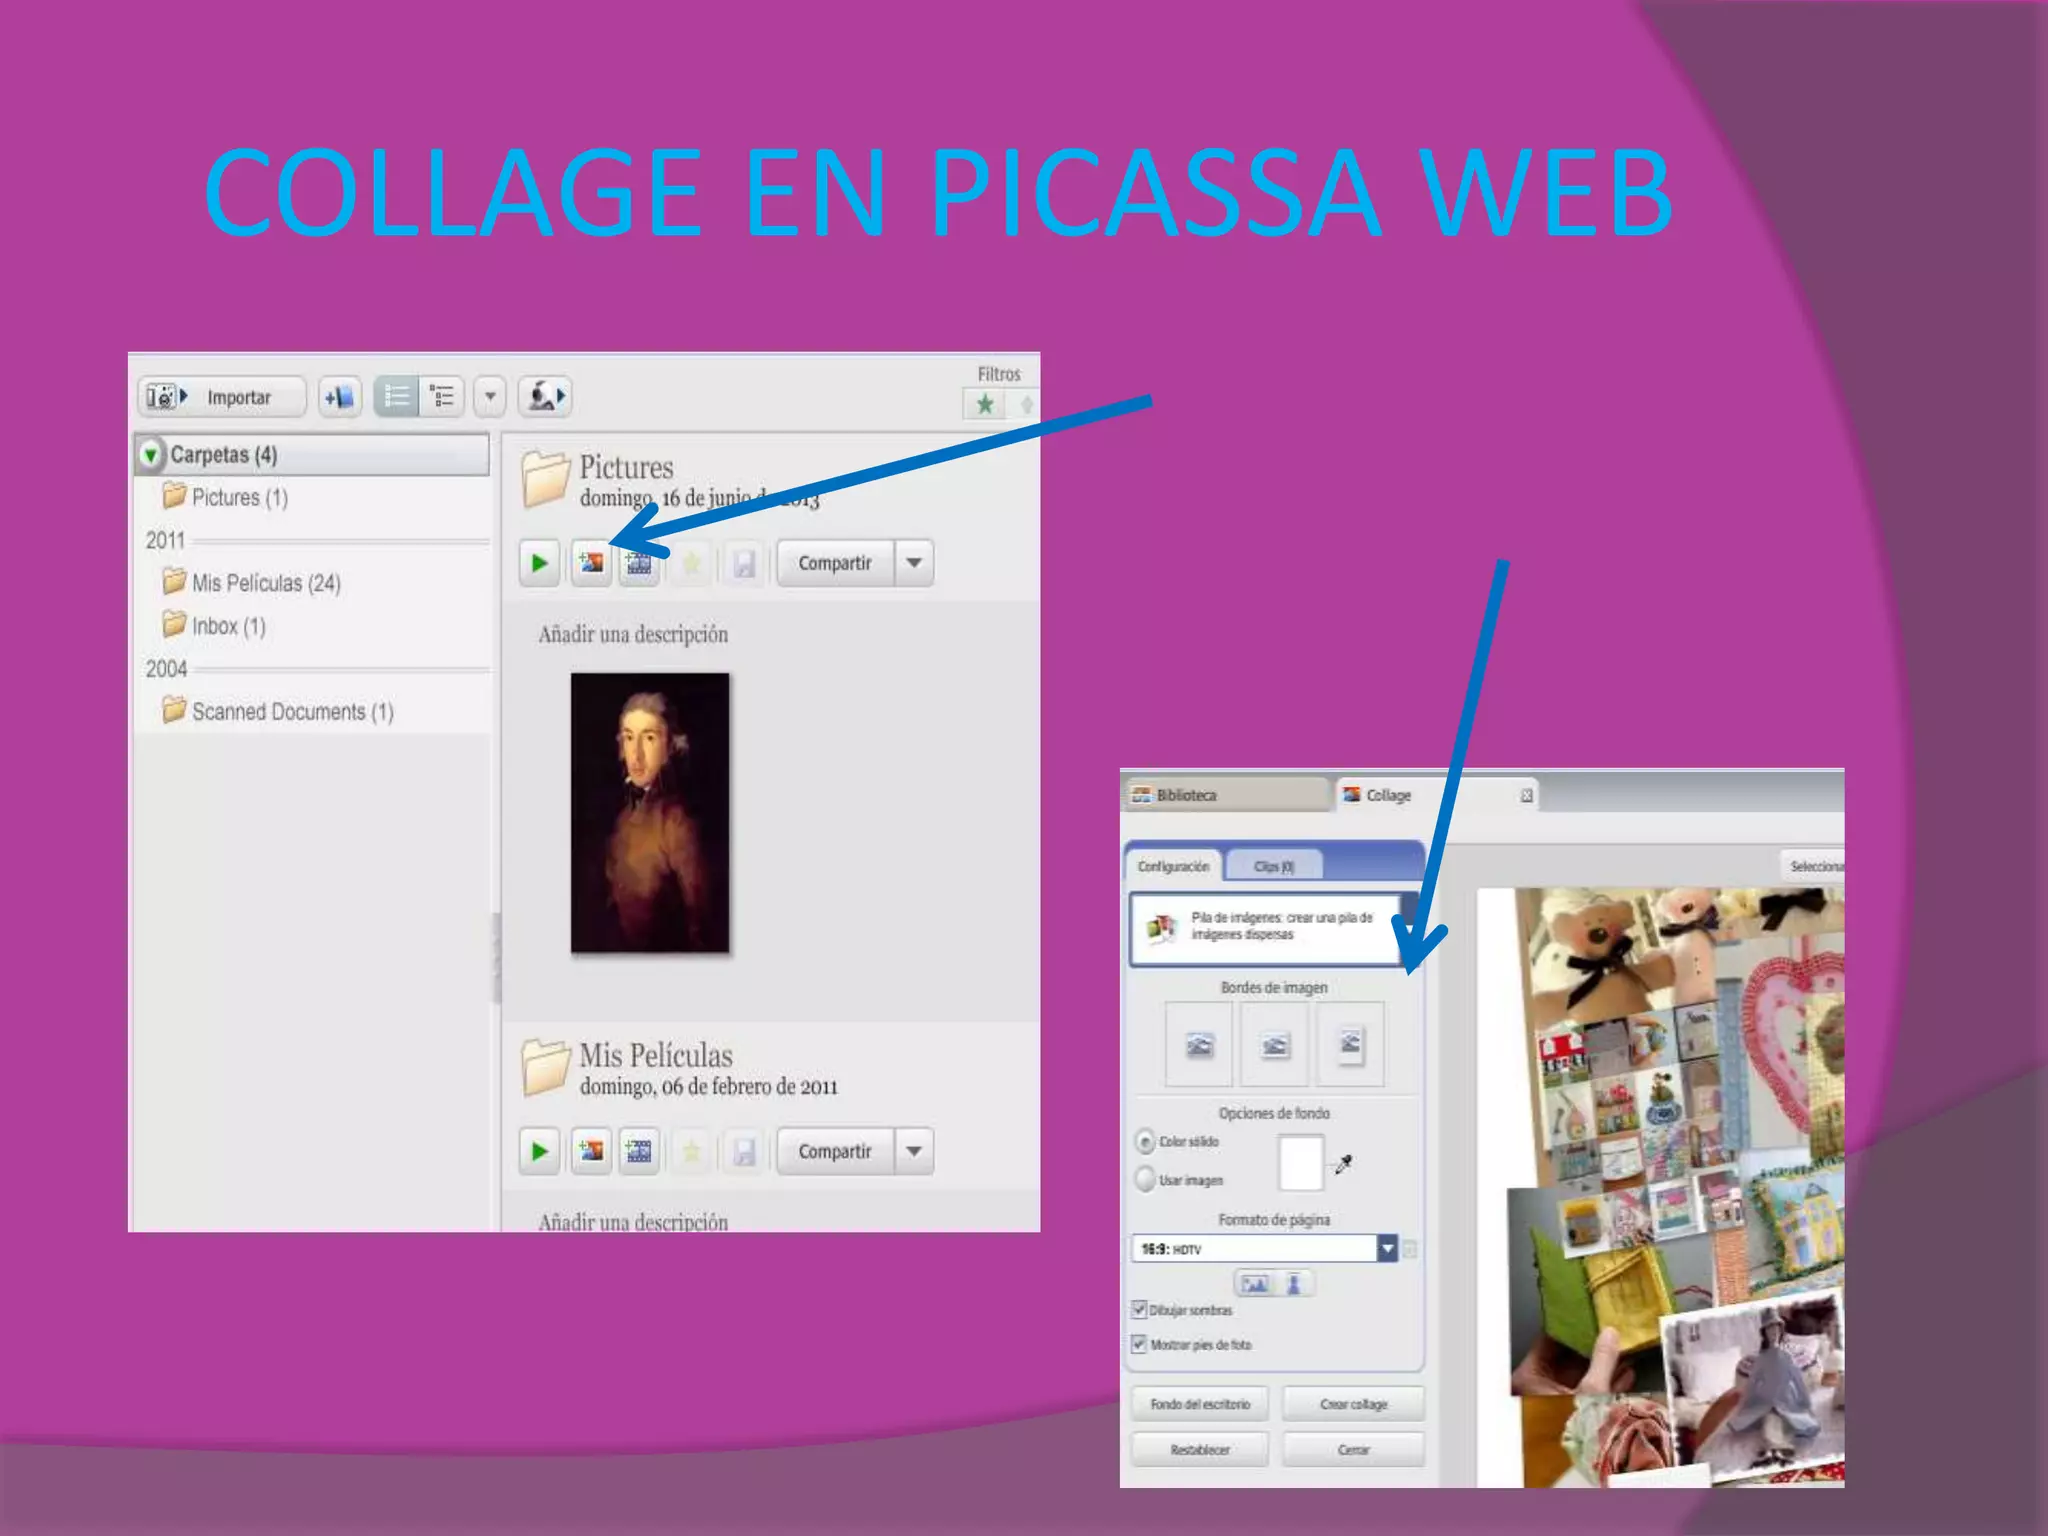Click the Crear collage button

1353,1404
